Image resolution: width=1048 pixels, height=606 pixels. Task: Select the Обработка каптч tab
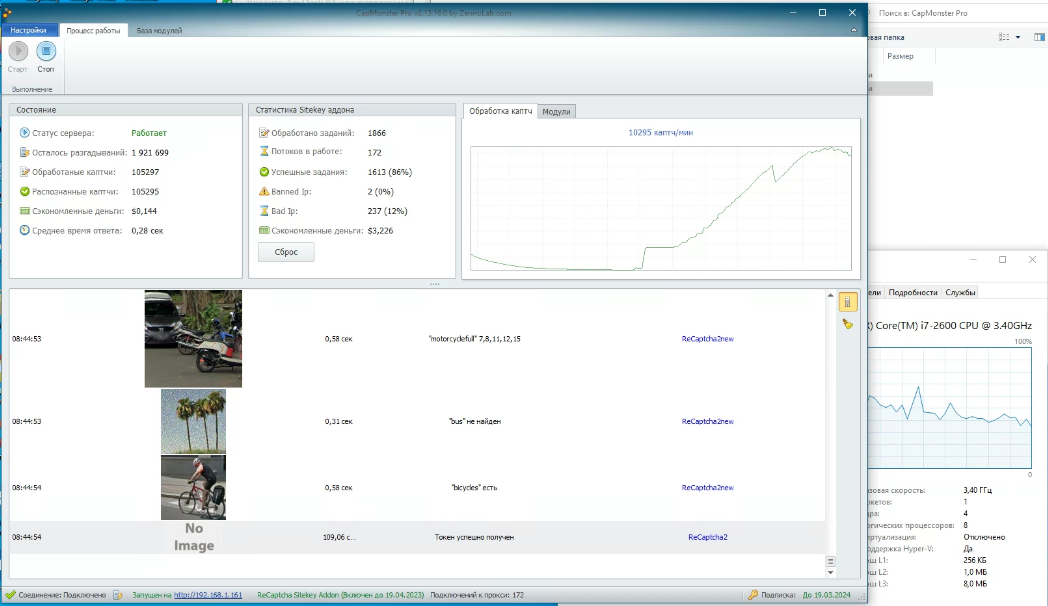[500, 111]
